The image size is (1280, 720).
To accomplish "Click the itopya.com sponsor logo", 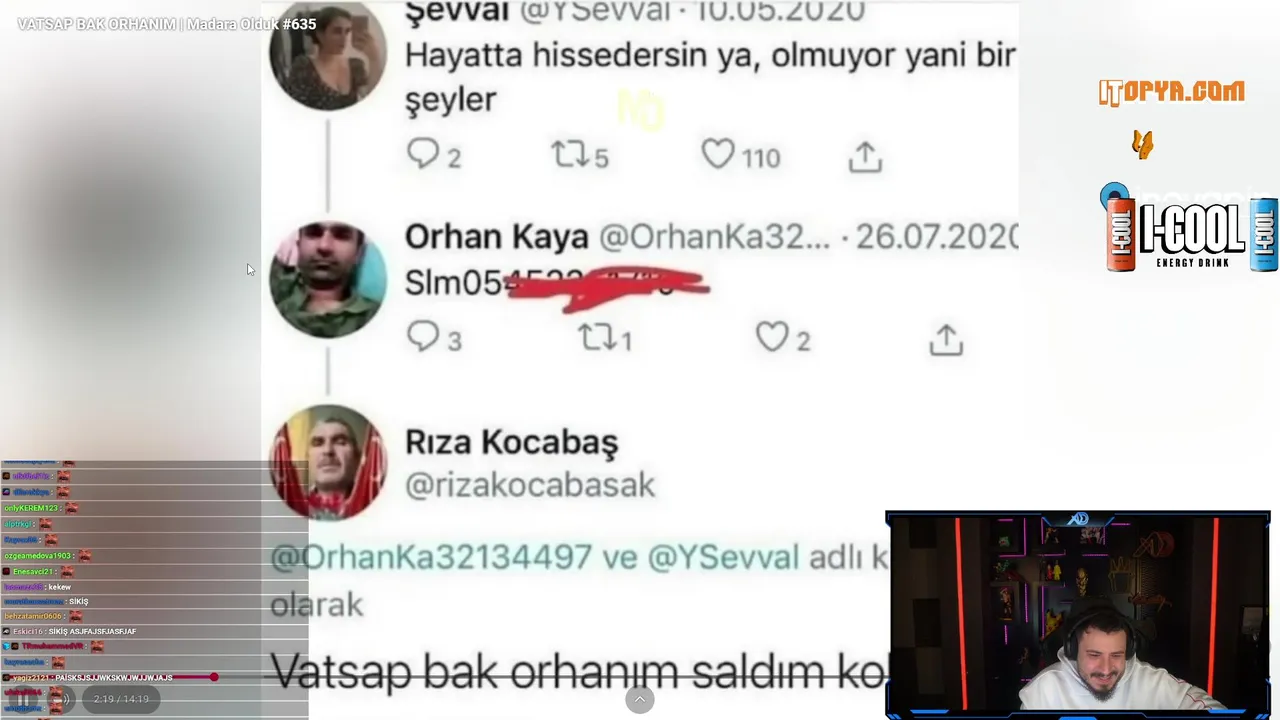I will (1172, 92).
